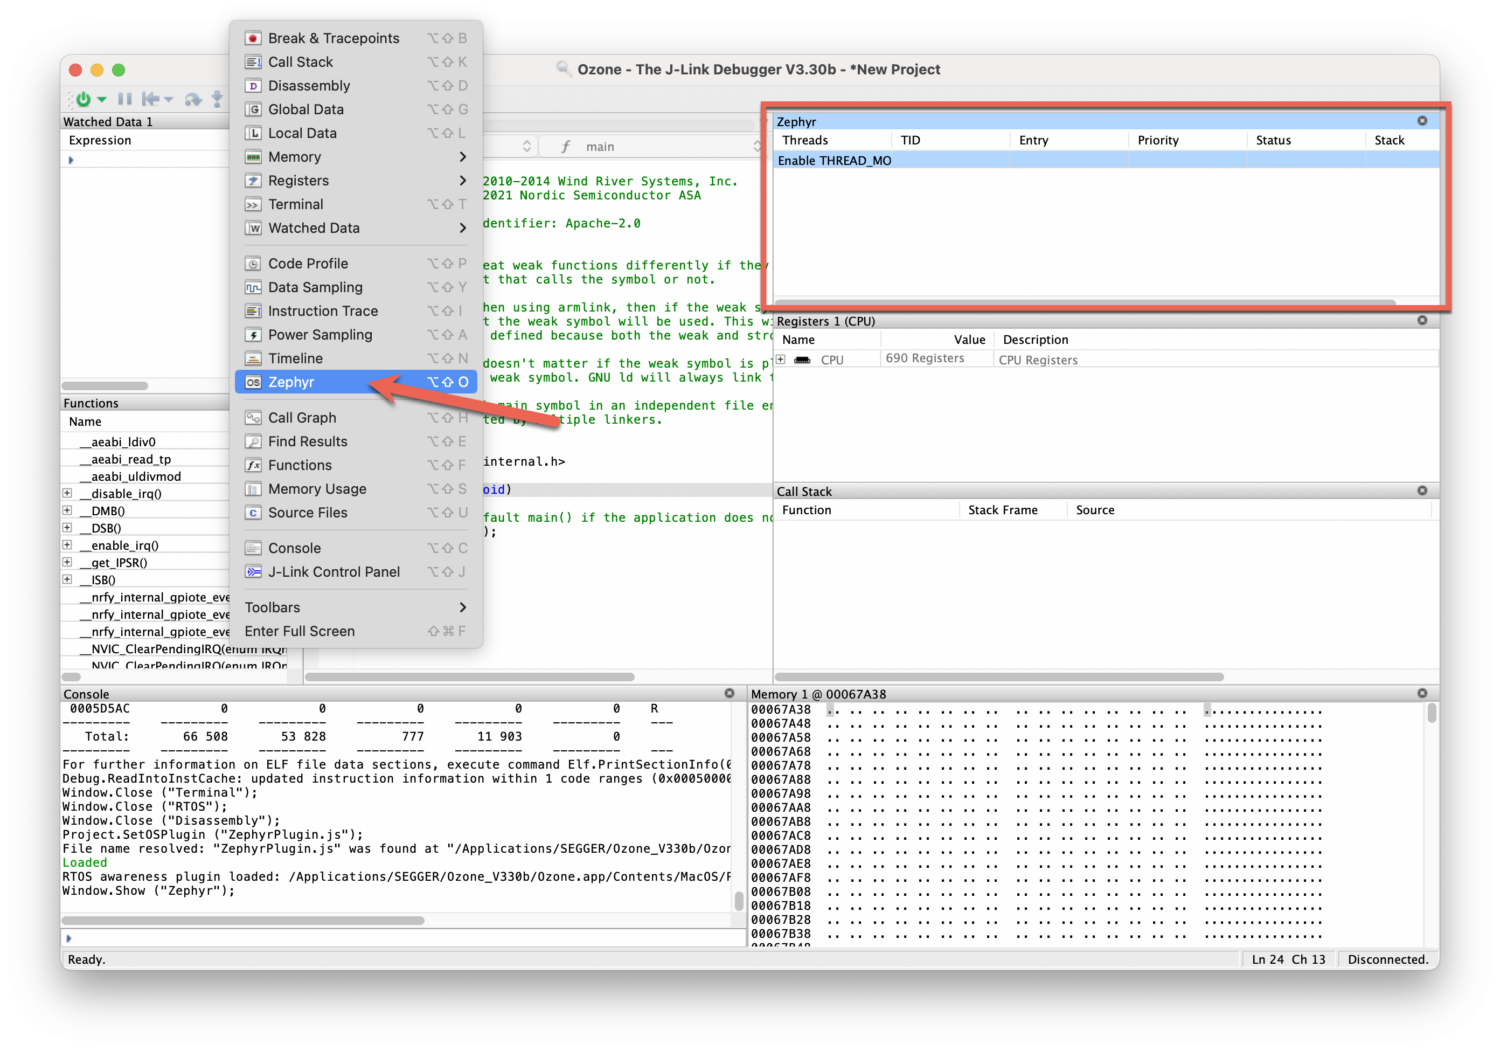This screenshot has width=1500, height=1050.
Task: Close the Zephyr panel with its X toggle
Action: click(1422, 120)
